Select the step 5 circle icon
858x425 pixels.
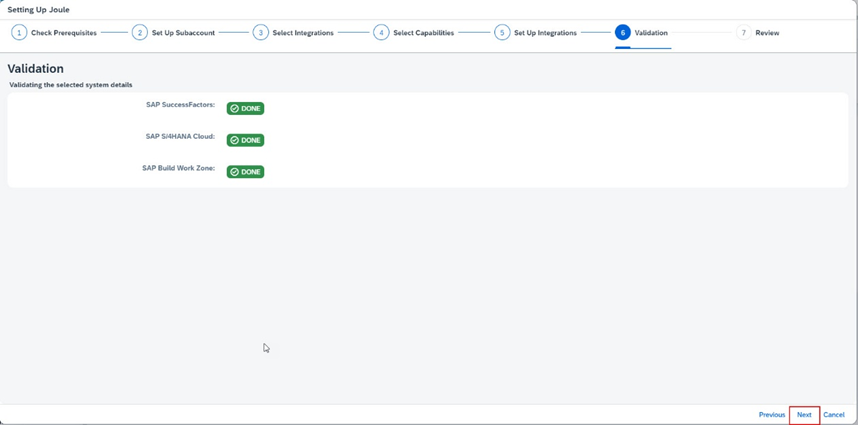pyautogui.click(x=502, y=33)
